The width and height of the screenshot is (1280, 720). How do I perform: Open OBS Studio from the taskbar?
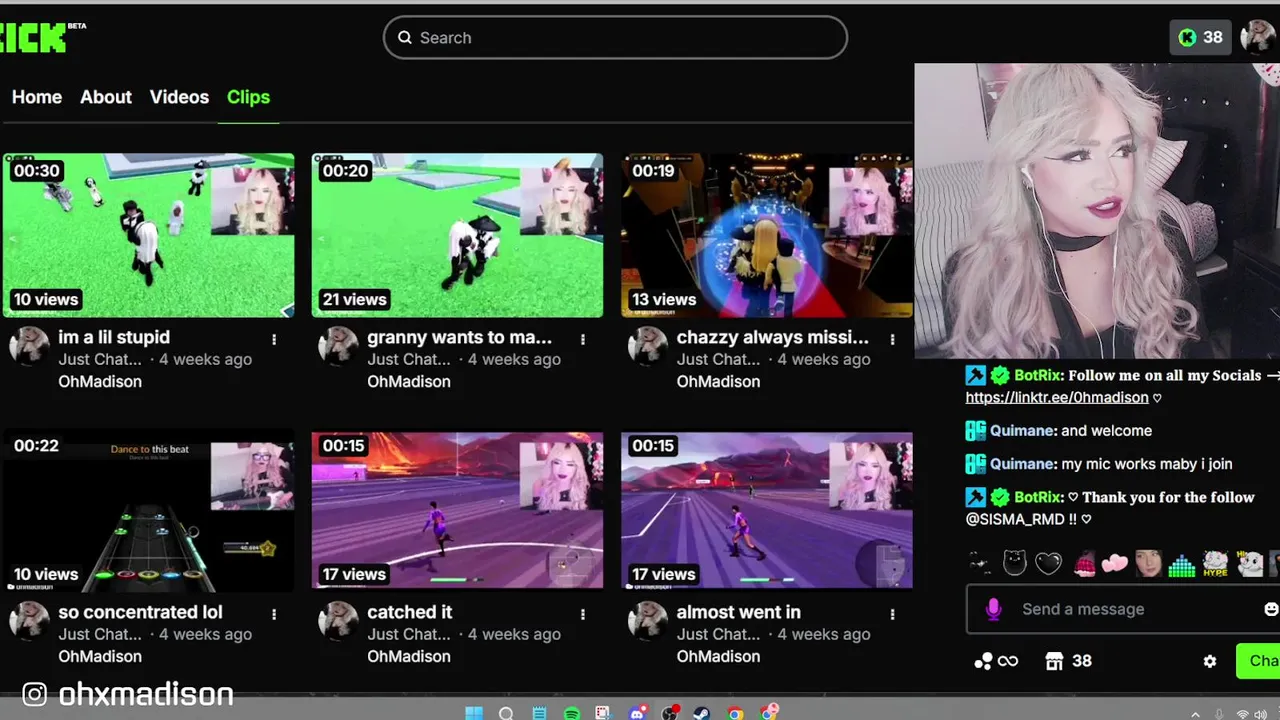(670, 713)
